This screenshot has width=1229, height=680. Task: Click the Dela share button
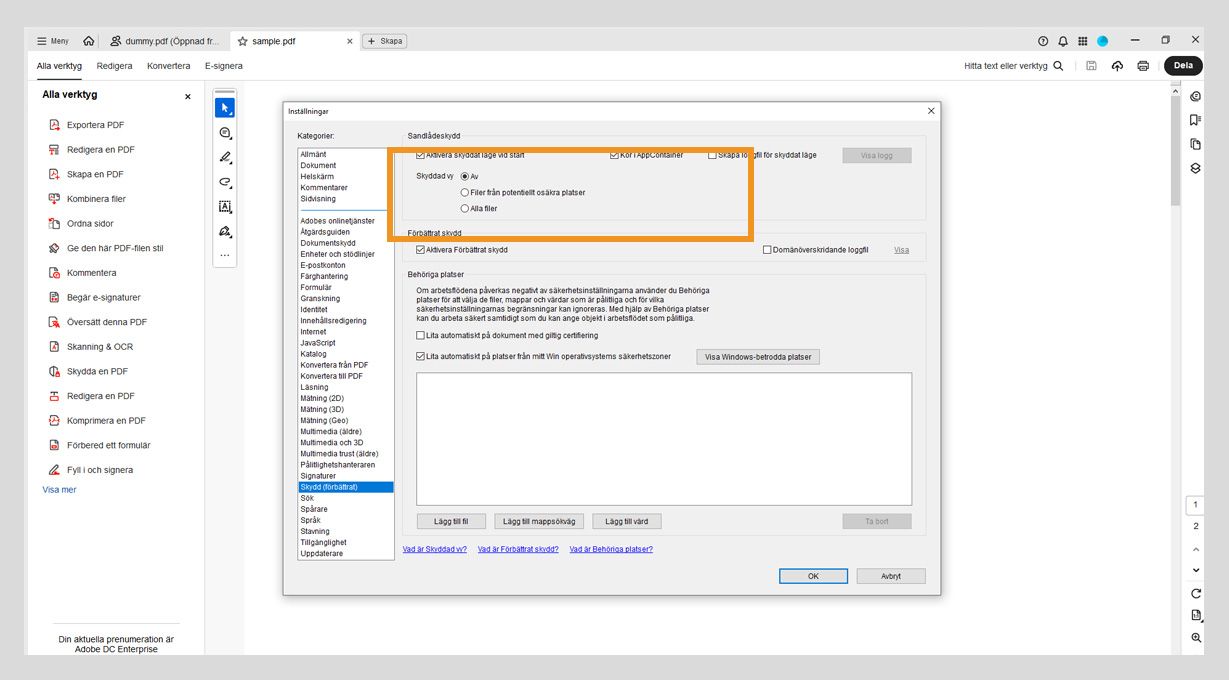pos(1183,66)
